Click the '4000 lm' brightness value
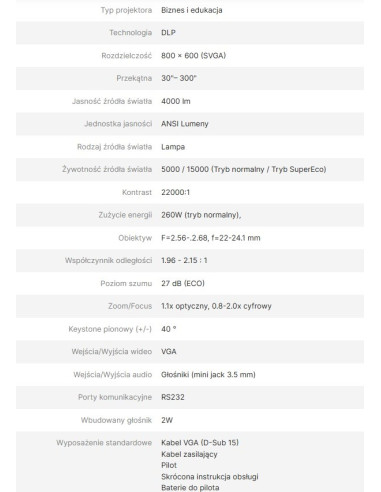 click(176, 101)
